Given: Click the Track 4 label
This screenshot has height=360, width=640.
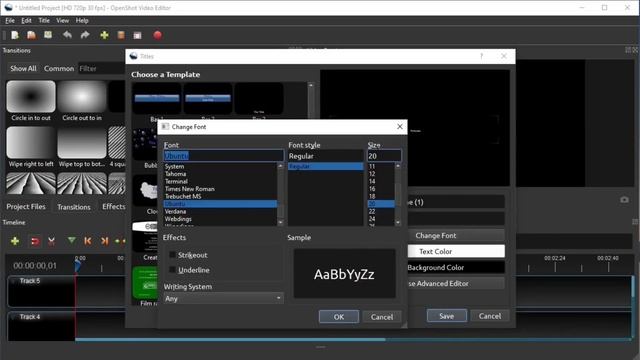Looking at the screenshot, I should 30,317.
